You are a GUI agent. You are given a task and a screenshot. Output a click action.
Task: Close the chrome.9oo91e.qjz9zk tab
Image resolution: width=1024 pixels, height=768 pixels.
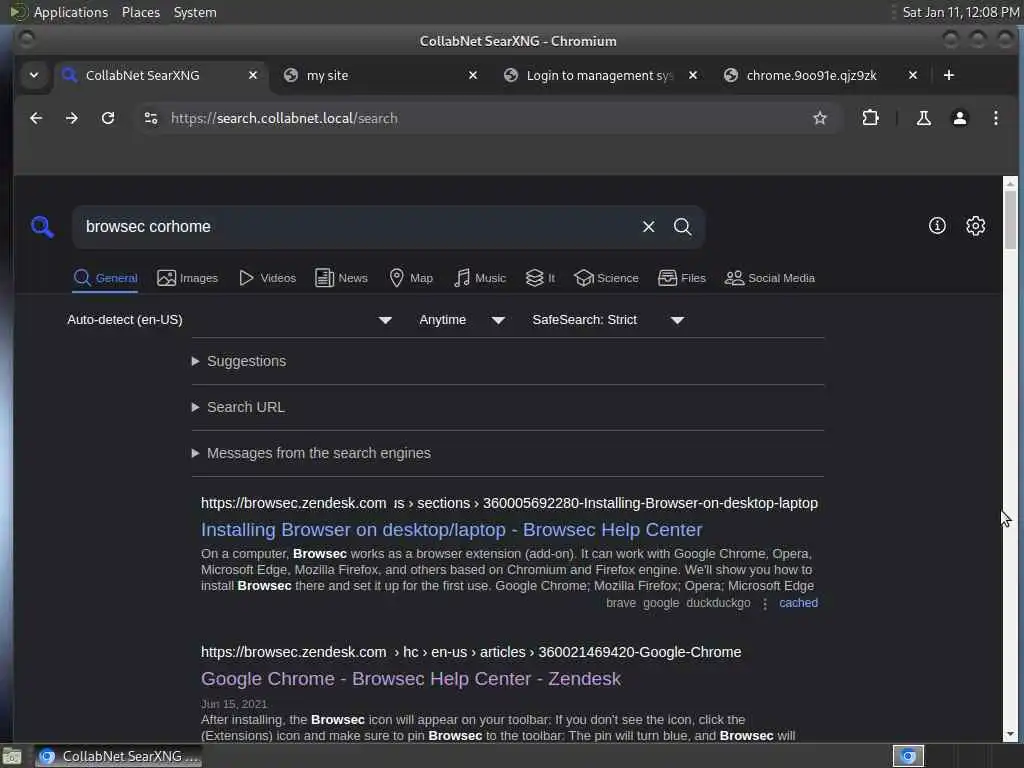click(x=913, y=75)
